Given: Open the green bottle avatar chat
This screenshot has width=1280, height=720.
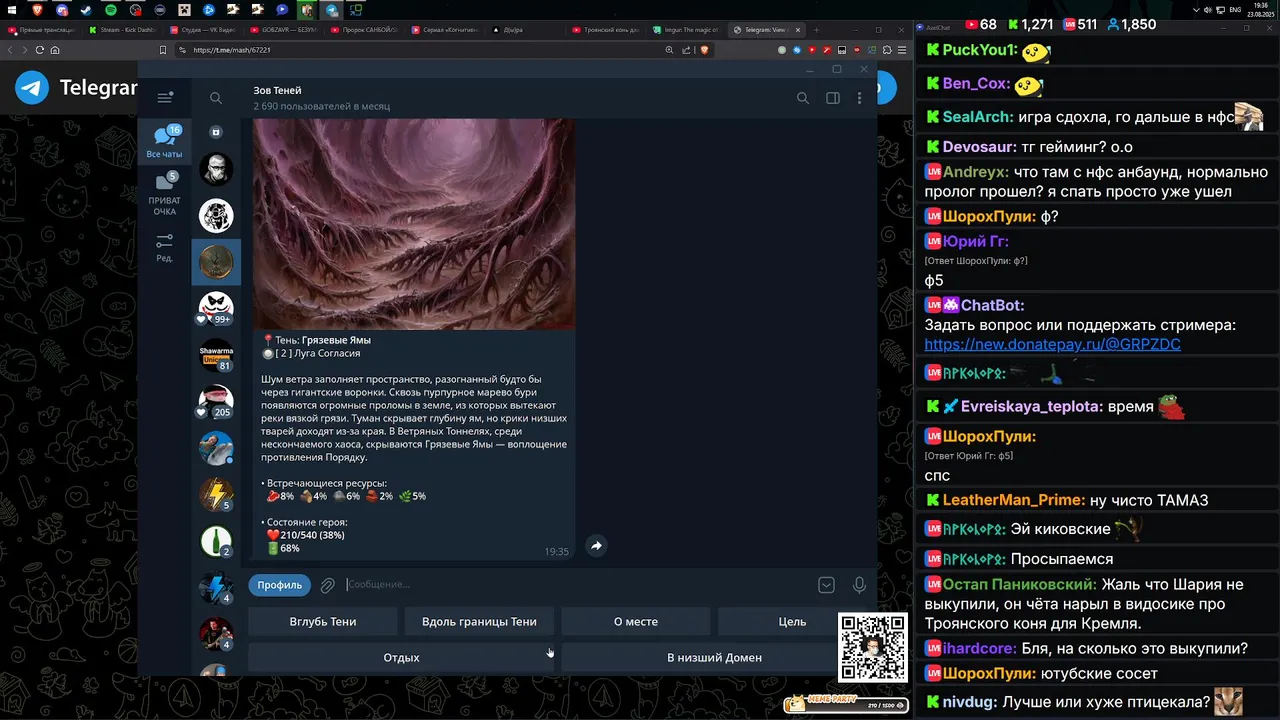Looking at the screenshot, I should coord(216,541).
